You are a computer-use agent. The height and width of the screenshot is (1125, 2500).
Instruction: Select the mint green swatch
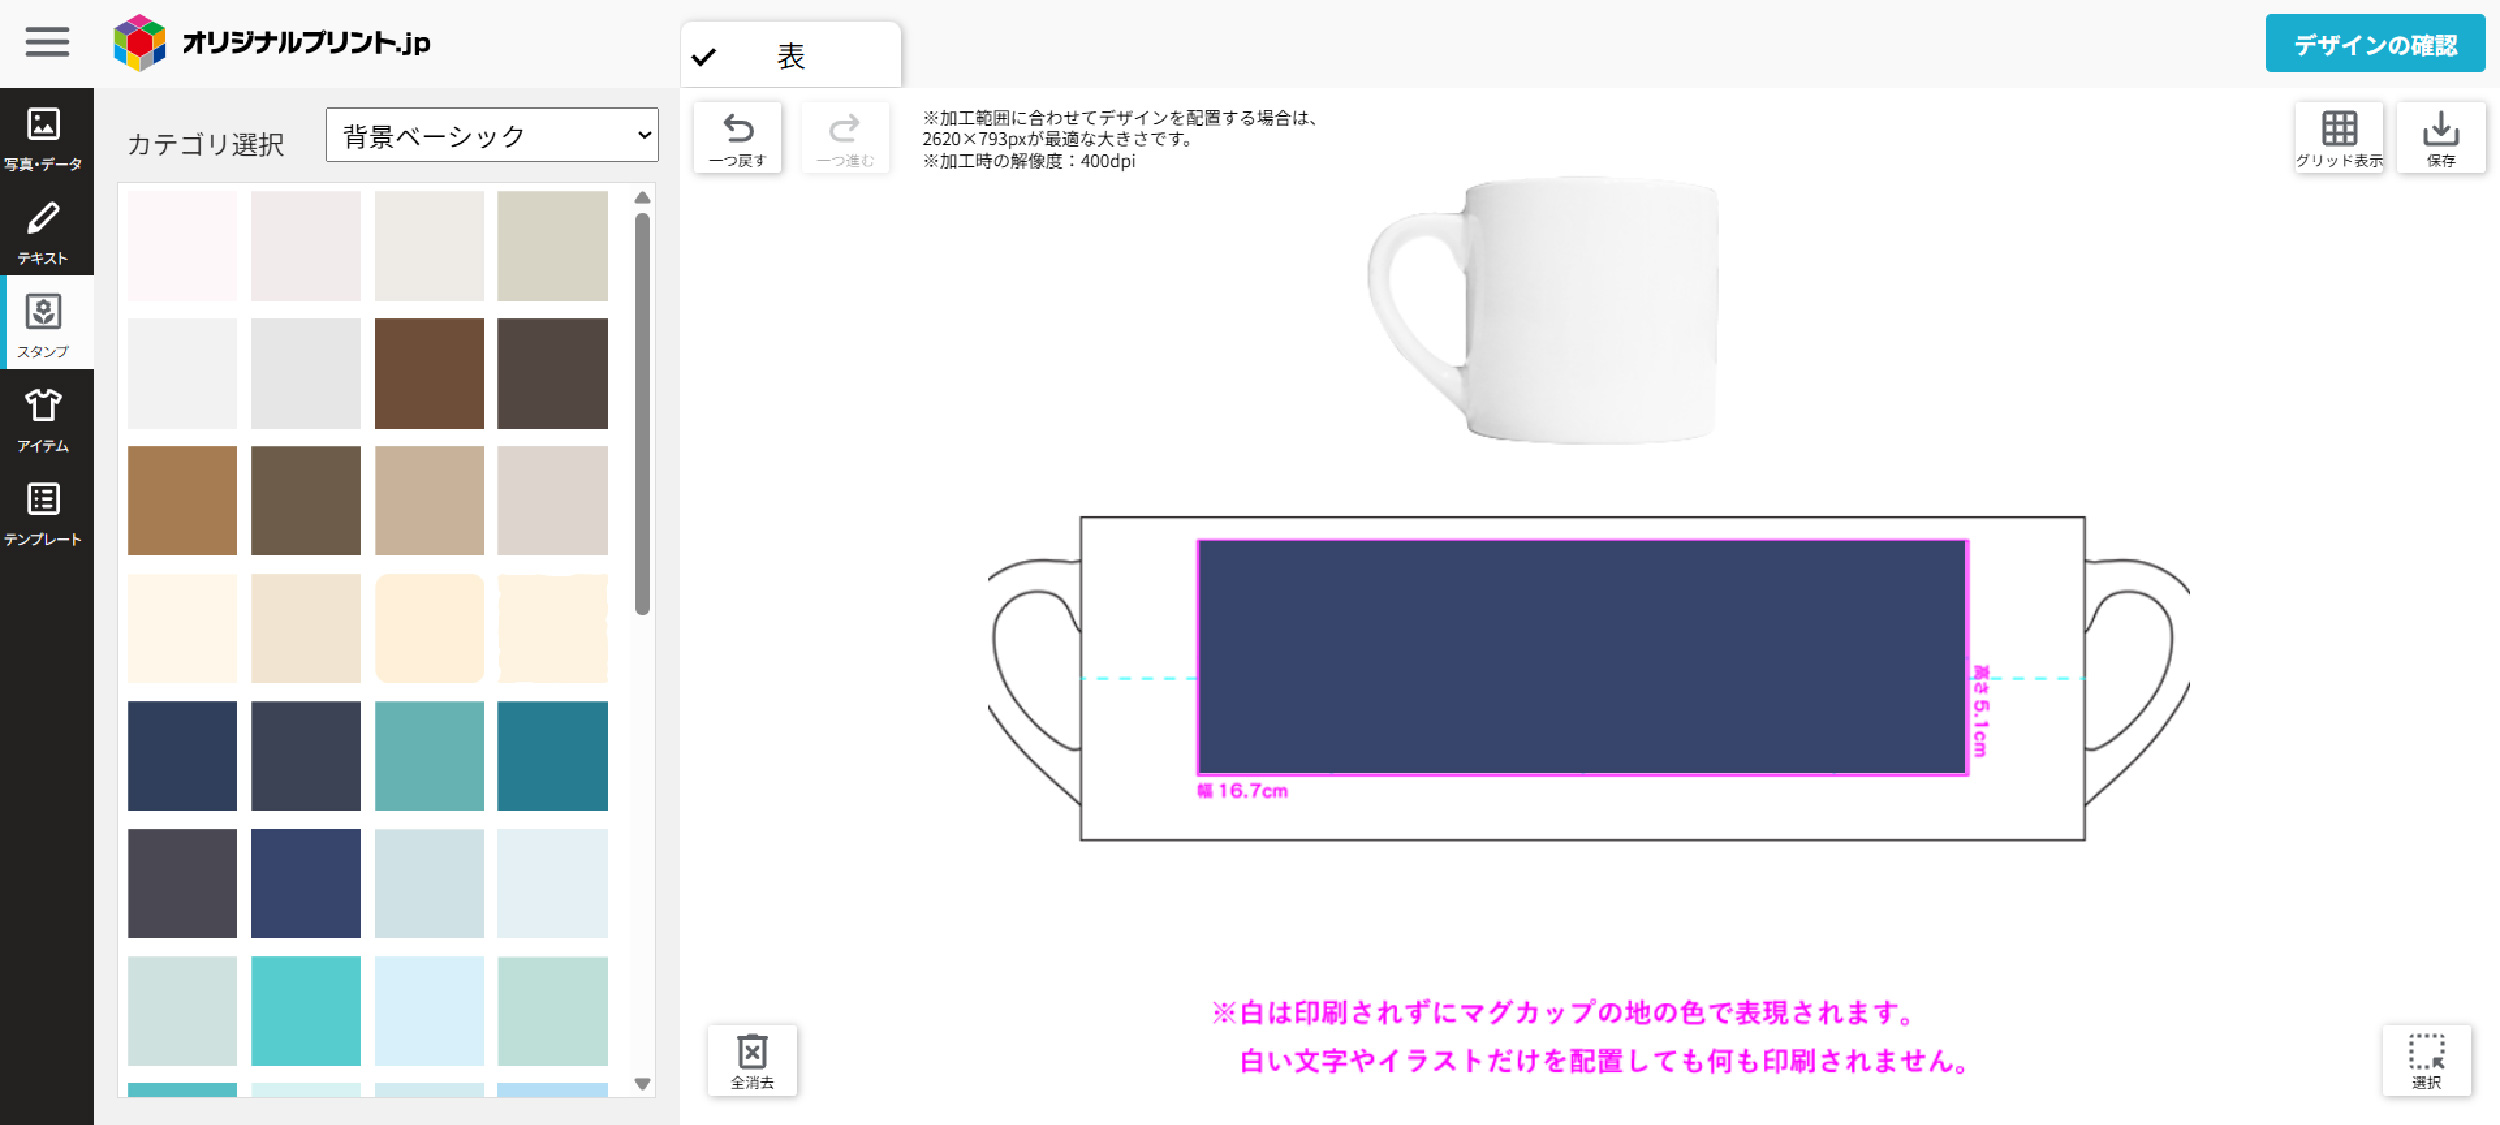coord(552,1011)
